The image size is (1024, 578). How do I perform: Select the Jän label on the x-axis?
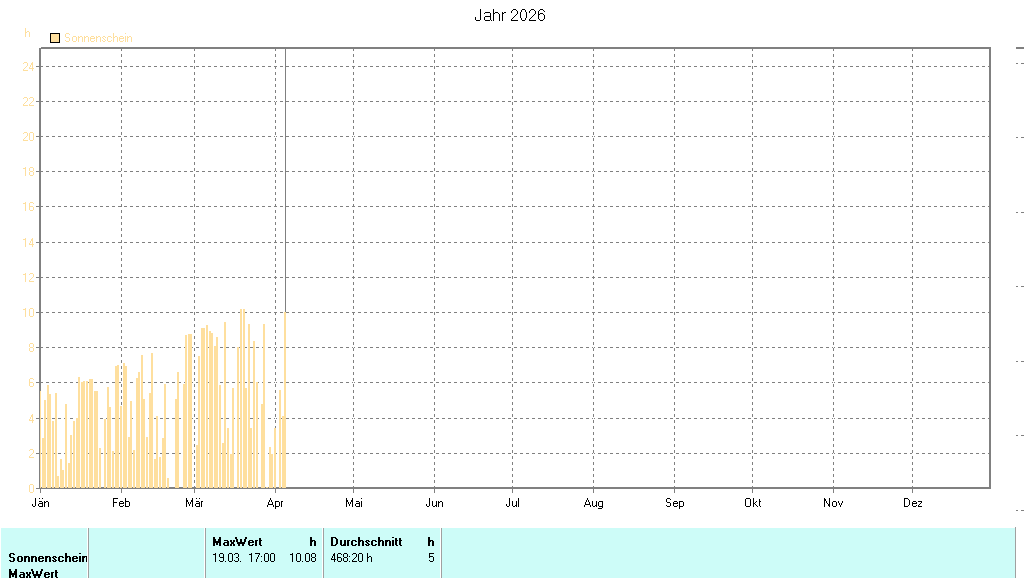click(41, 503)
